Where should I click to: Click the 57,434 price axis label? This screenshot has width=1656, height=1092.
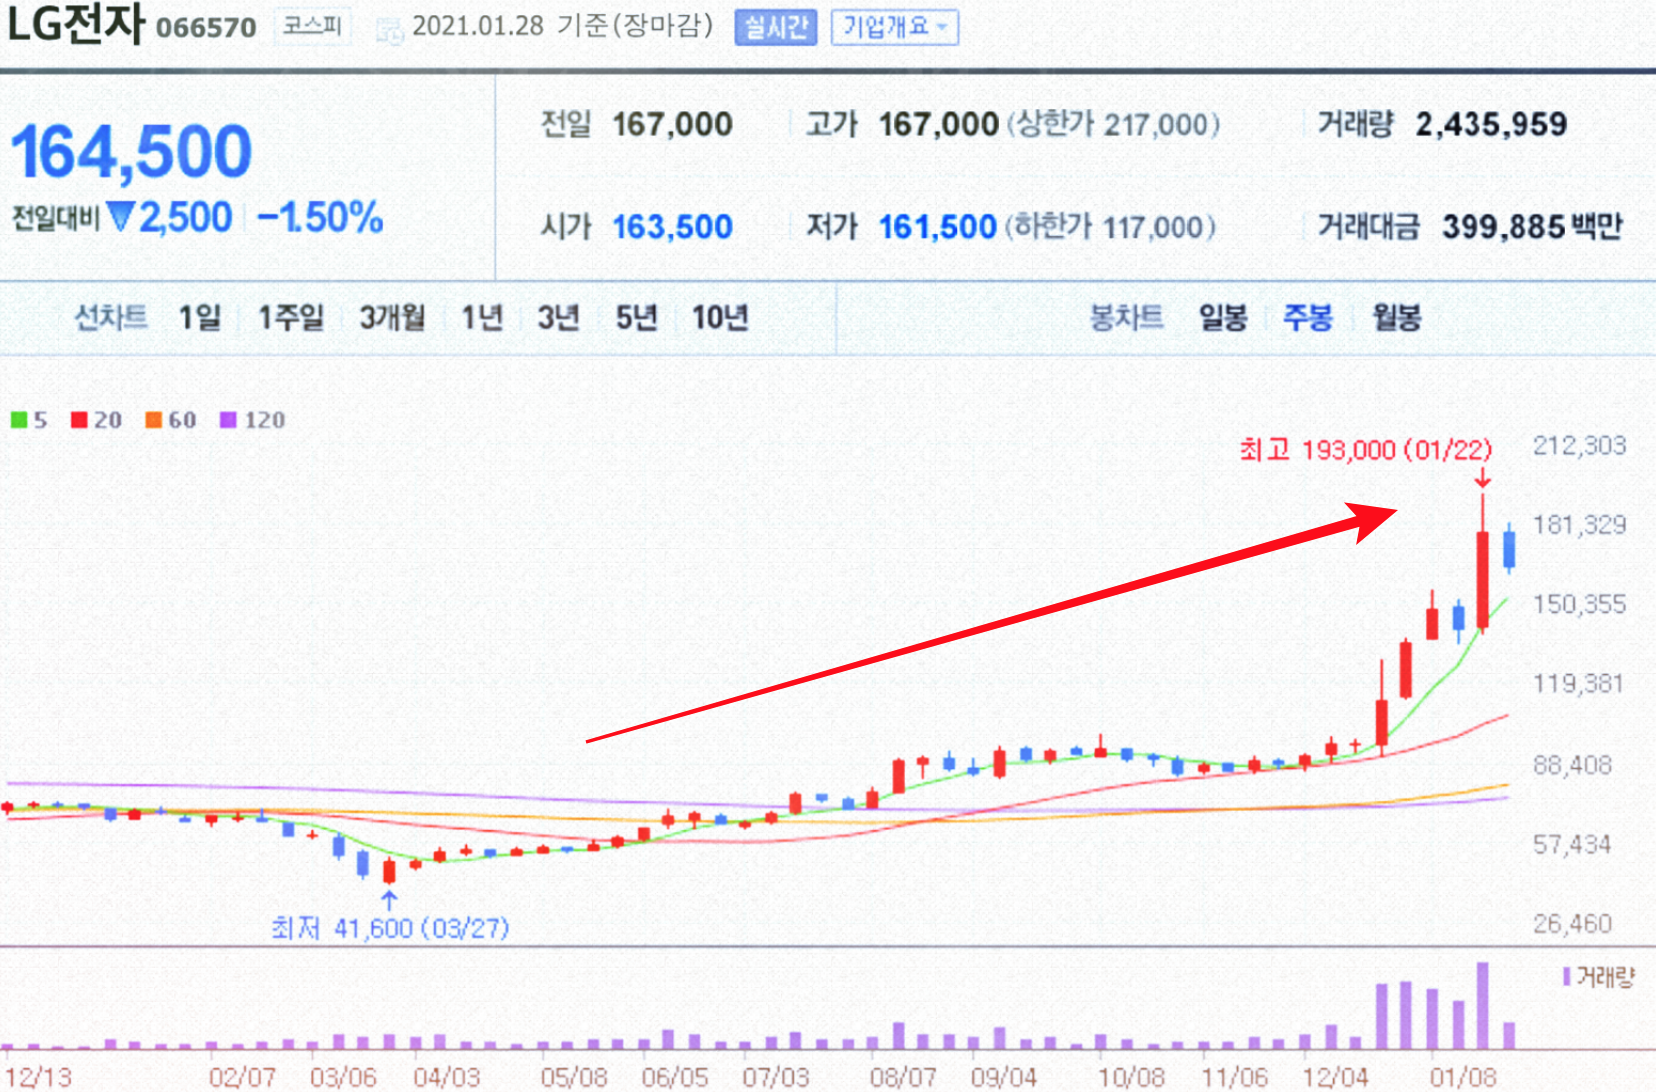pyautogui.click(x=1573, y=845)
